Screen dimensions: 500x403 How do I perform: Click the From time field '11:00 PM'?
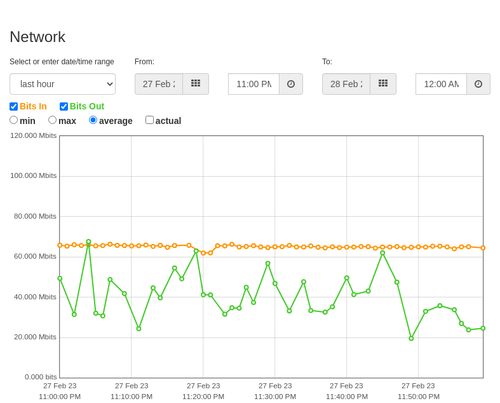pyautogui.click(x=254, y=84)
